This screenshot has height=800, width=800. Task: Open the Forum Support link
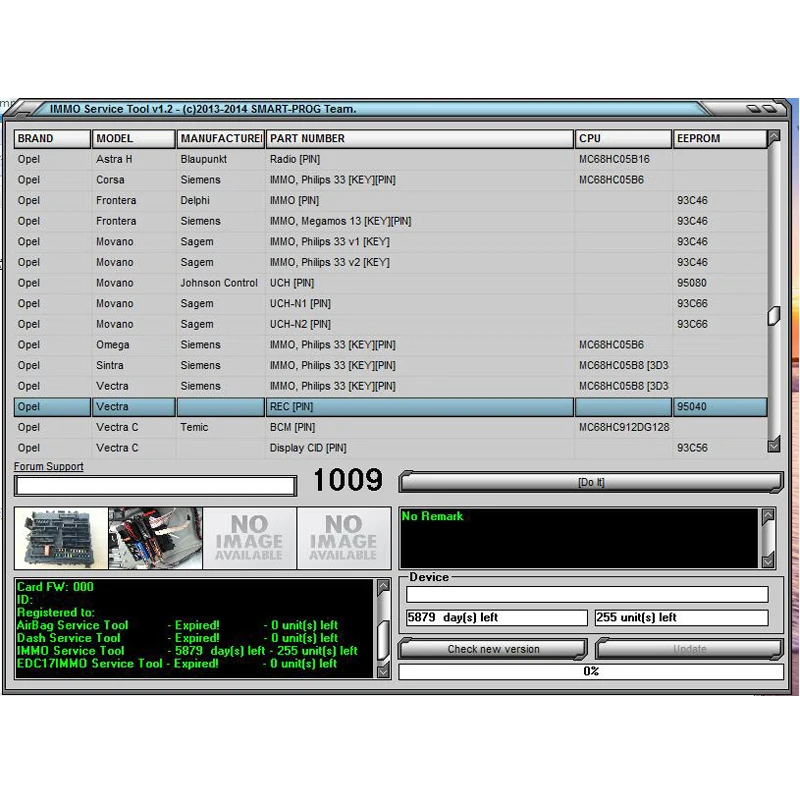tap(48, 466)
